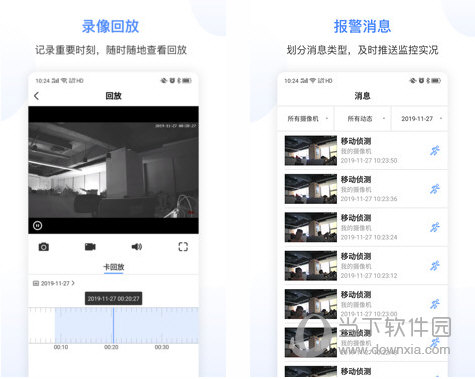
Task: Select 移动侦测 title of the 10:23:36 alert
Action: [x=356, y=179]
